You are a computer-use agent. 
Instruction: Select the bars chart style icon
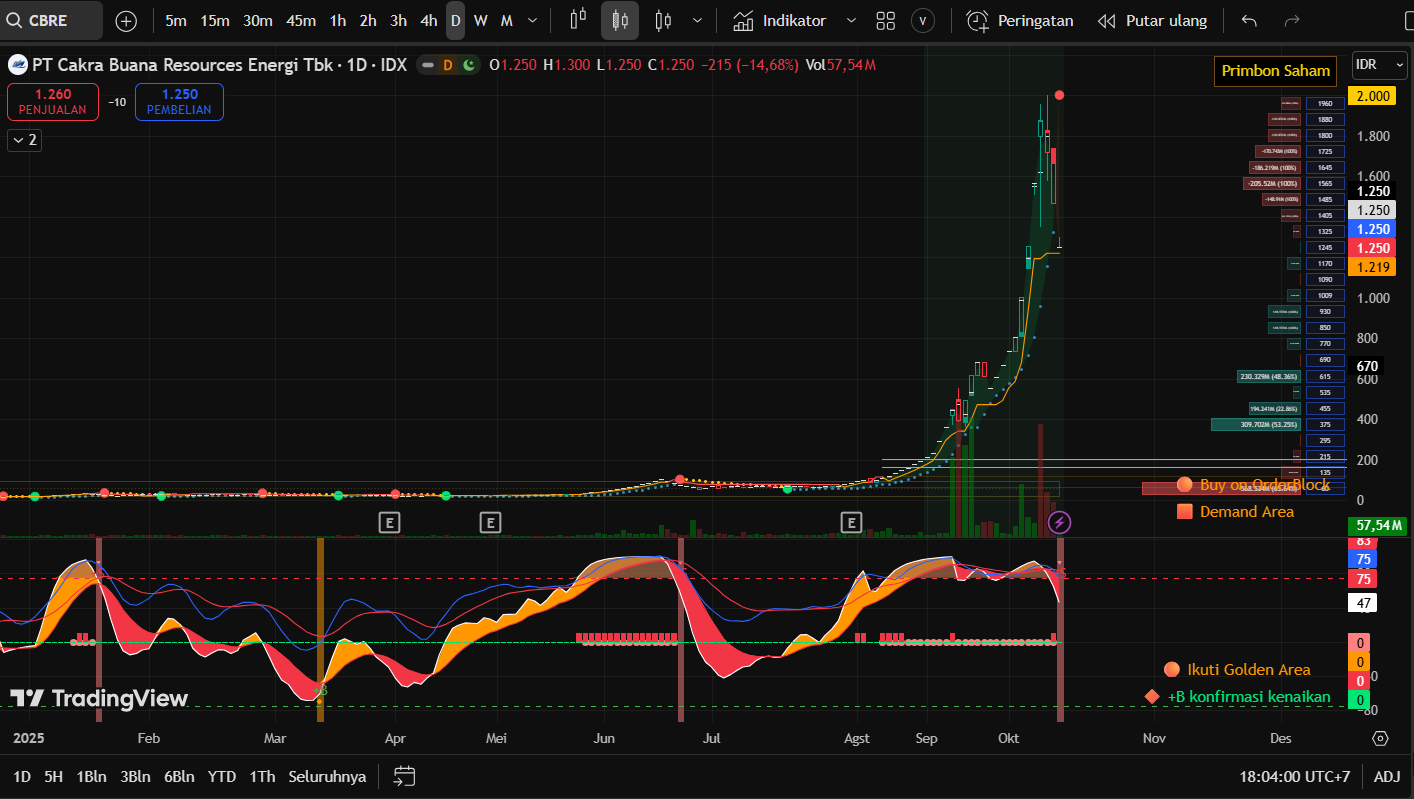point(578,21)
